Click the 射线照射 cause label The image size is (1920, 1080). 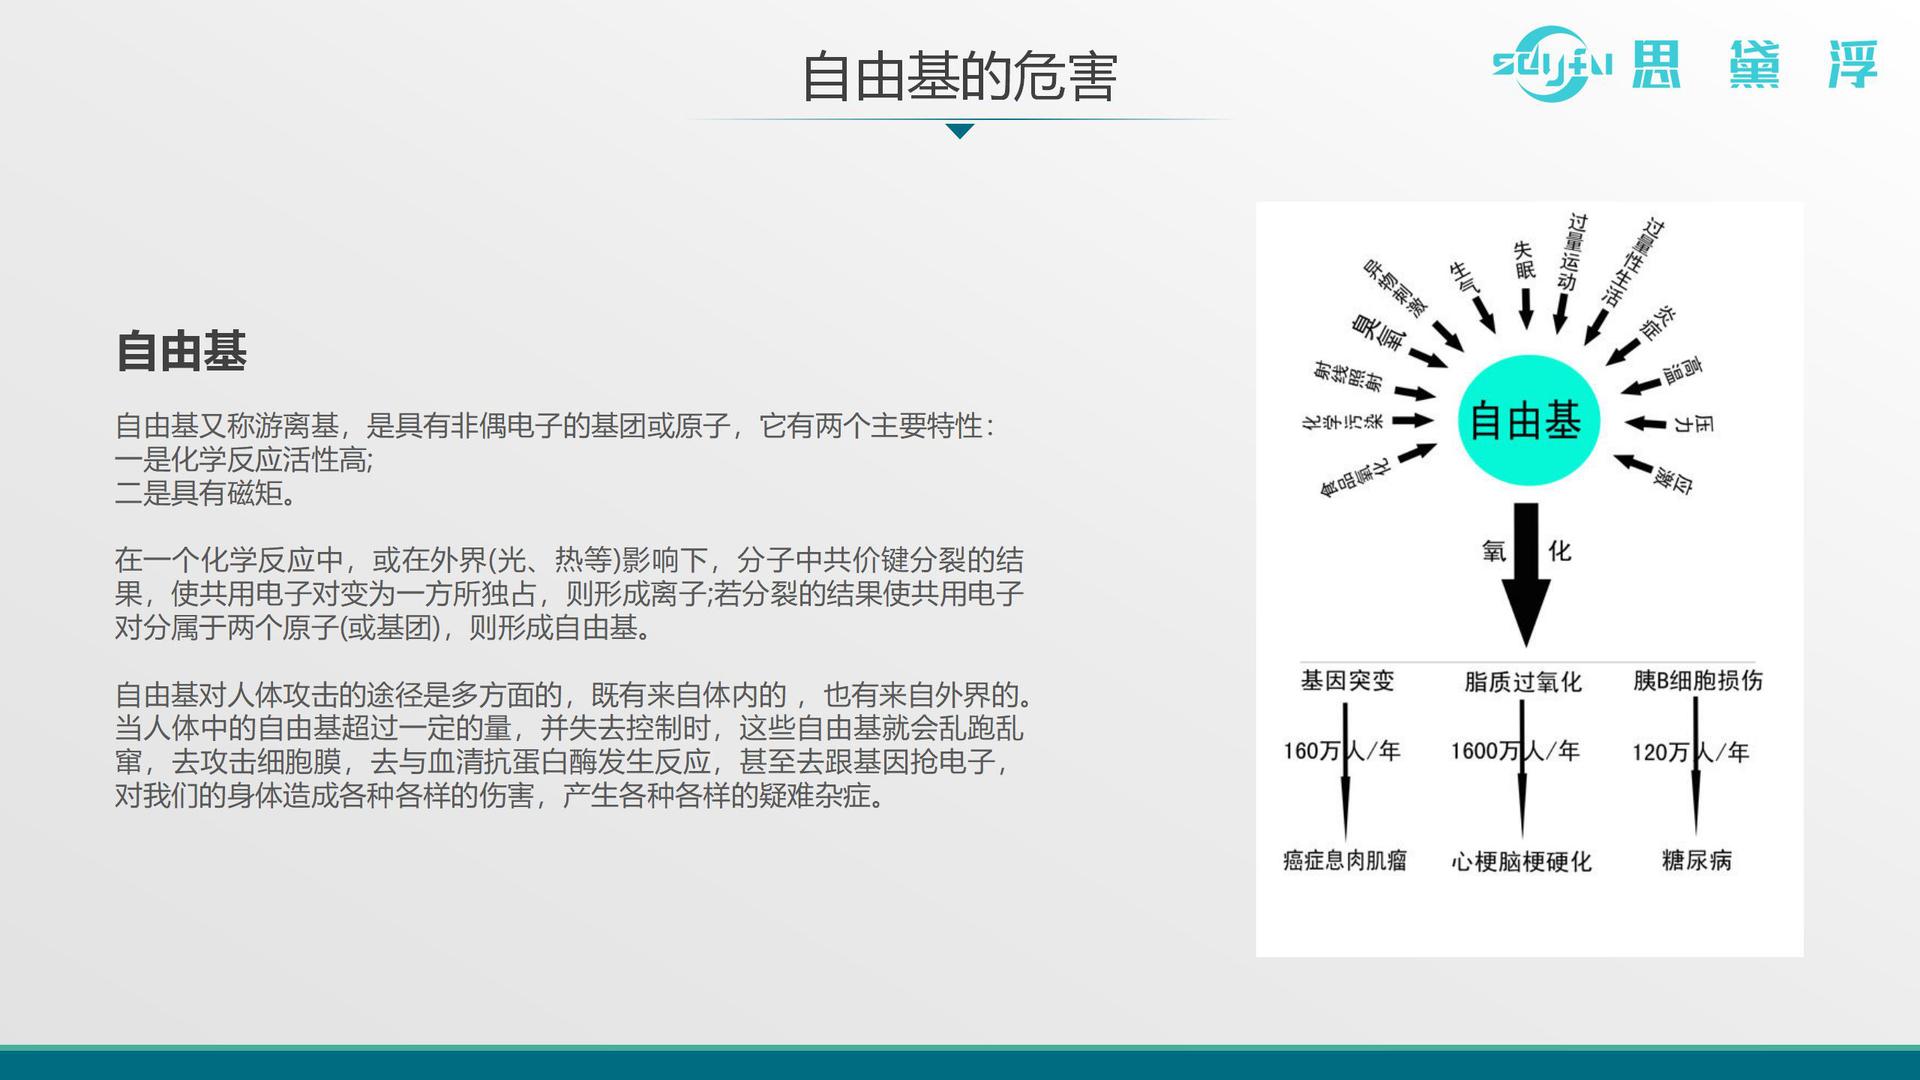pyautogui.click(x=1348, y=377)
